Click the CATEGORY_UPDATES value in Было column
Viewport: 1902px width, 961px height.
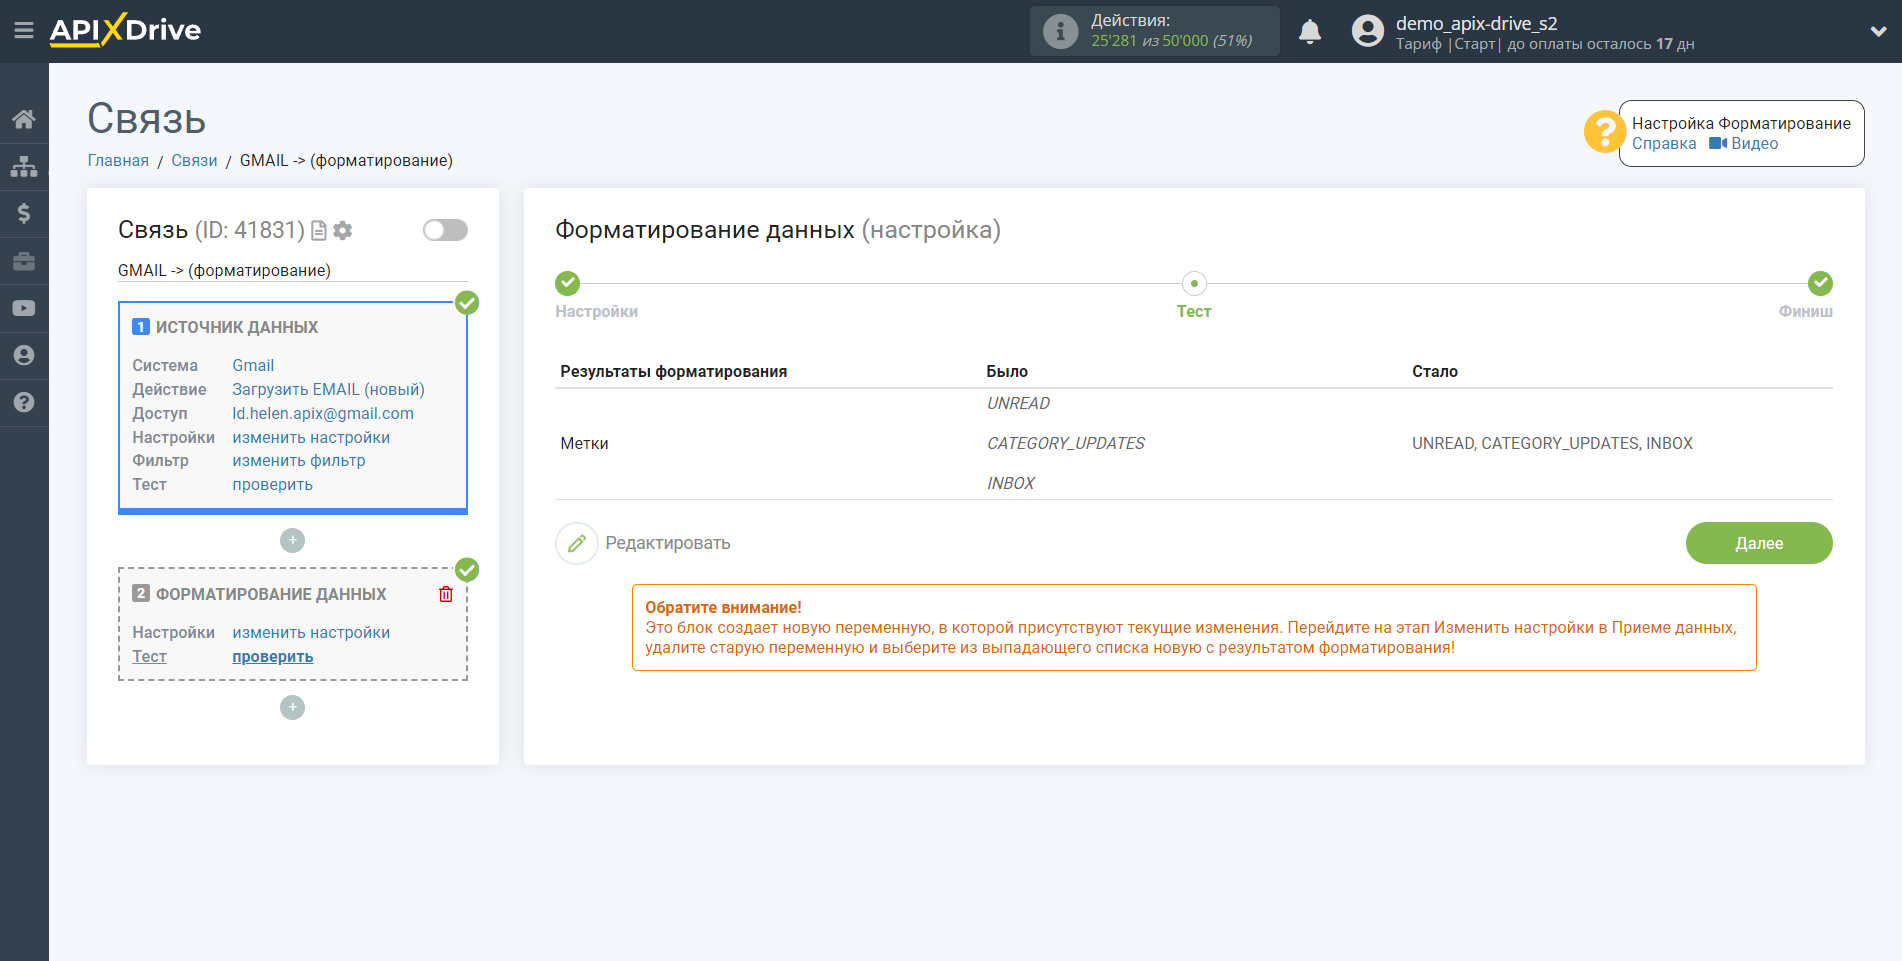tap(1065, 443)
